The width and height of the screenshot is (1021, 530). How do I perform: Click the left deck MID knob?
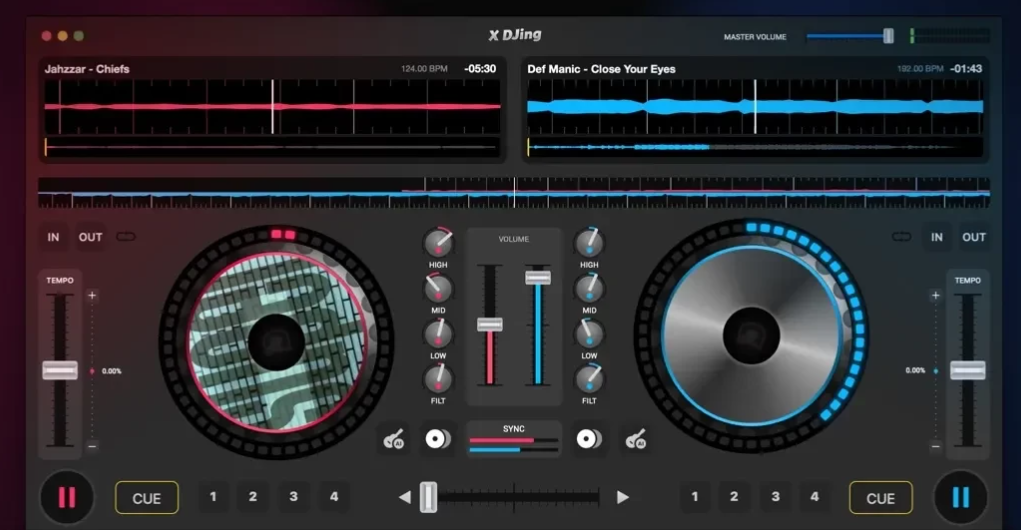[438, 288]
